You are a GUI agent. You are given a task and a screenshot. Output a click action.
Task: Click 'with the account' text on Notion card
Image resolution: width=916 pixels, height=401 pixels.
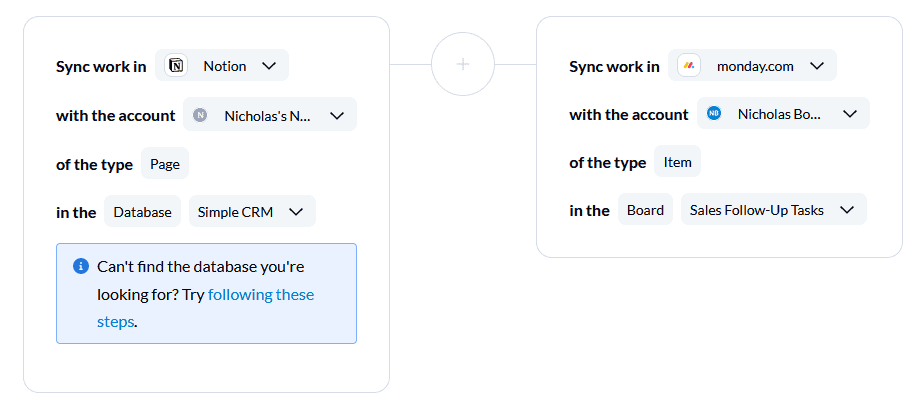click(116, 115)
